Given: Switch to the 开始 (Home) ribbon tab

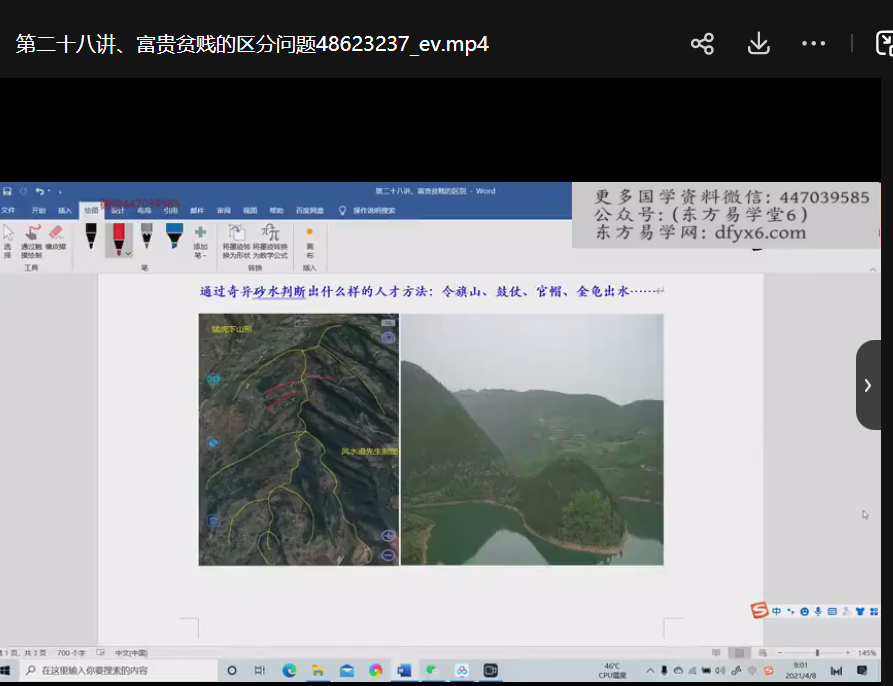Looking at the screenshot, I should [x=38, y=211].
